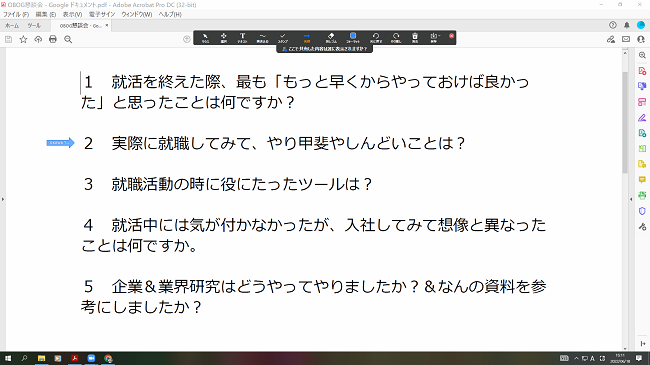Collapse the right tools pane arrow

(631, 200)
